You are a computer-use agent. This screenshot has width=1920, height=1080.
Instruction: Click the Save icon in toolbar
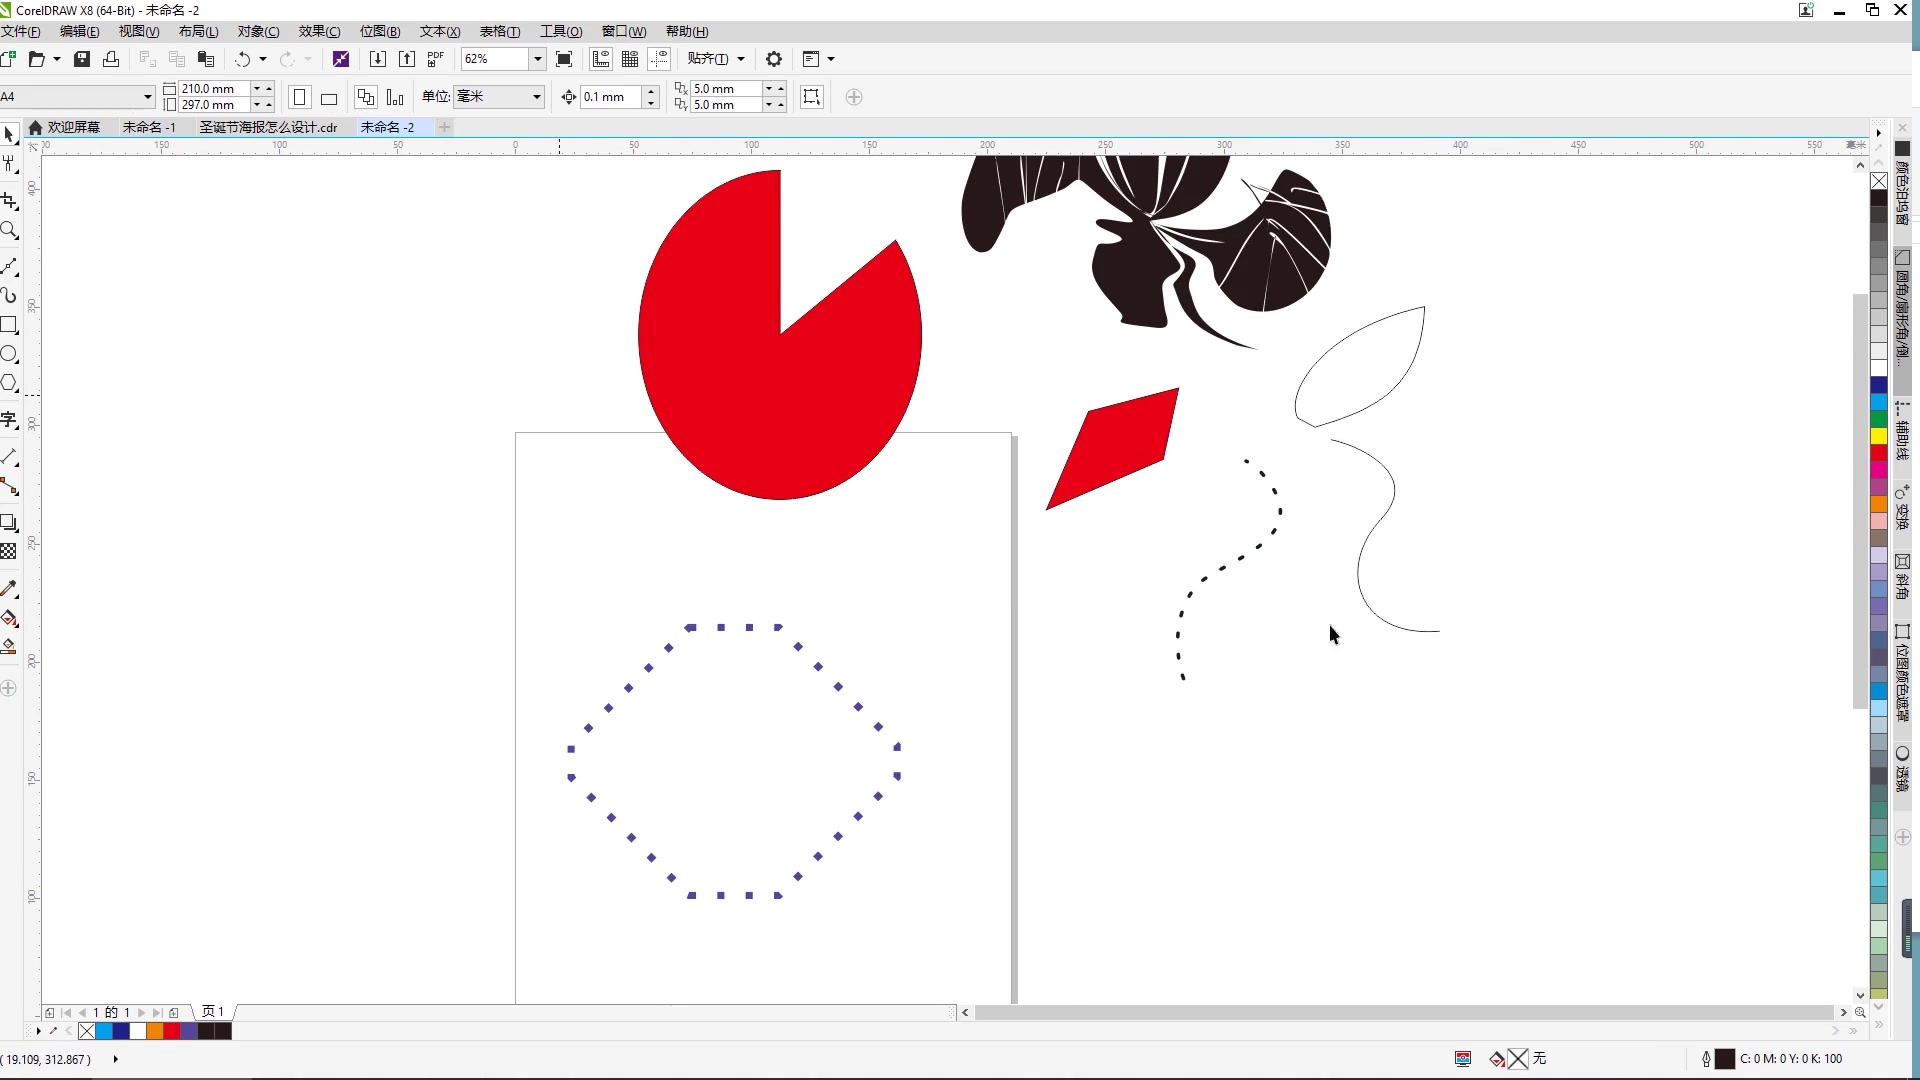82,59
